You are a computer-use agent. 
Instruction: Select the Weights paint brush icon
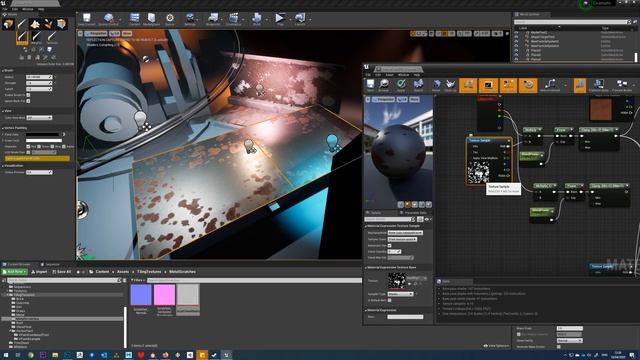(x=36, y=38)
